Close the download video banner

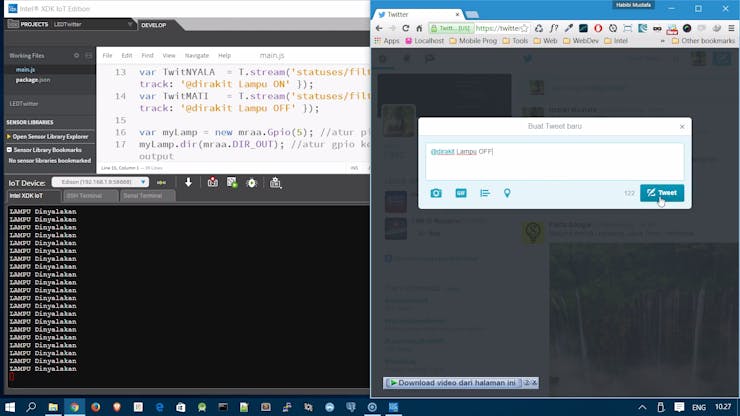click(534, 383)
